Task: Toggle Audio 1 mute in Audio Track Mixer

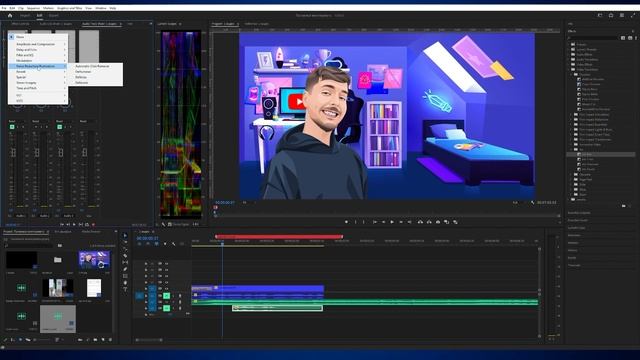Action: coord(12,127)
